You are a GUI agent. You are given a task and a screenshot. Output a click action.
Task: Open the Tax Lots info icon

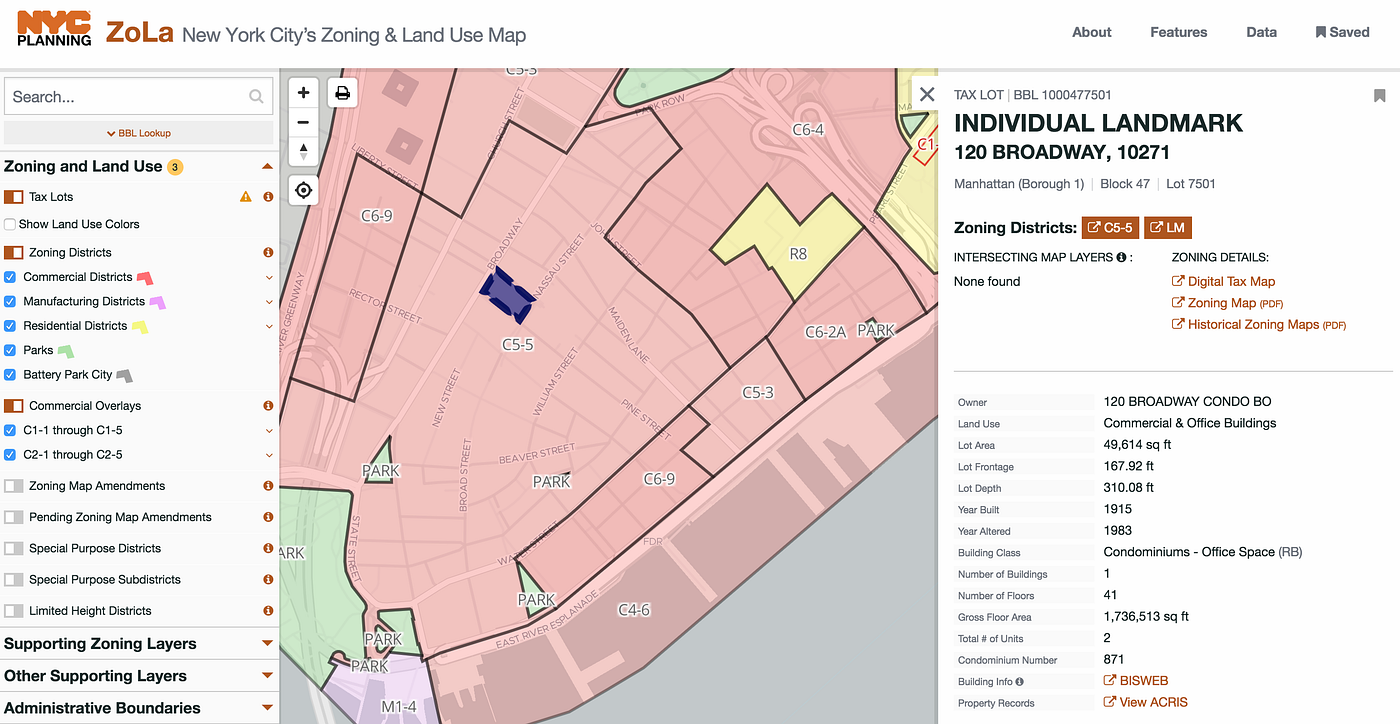tap(268, 197)
